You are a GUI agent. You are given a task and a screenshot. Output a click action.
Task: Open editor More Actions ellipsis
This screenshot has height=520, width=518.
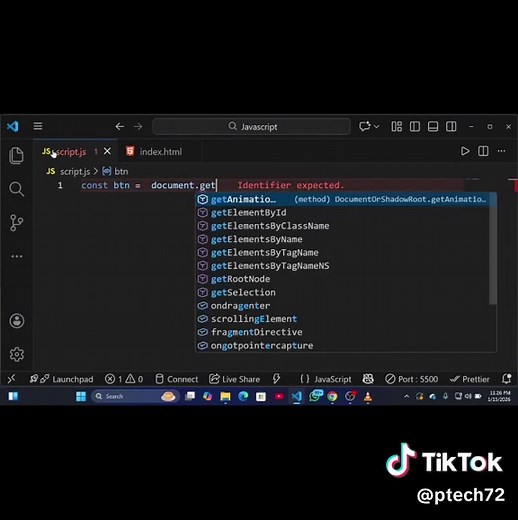[501, 151]
